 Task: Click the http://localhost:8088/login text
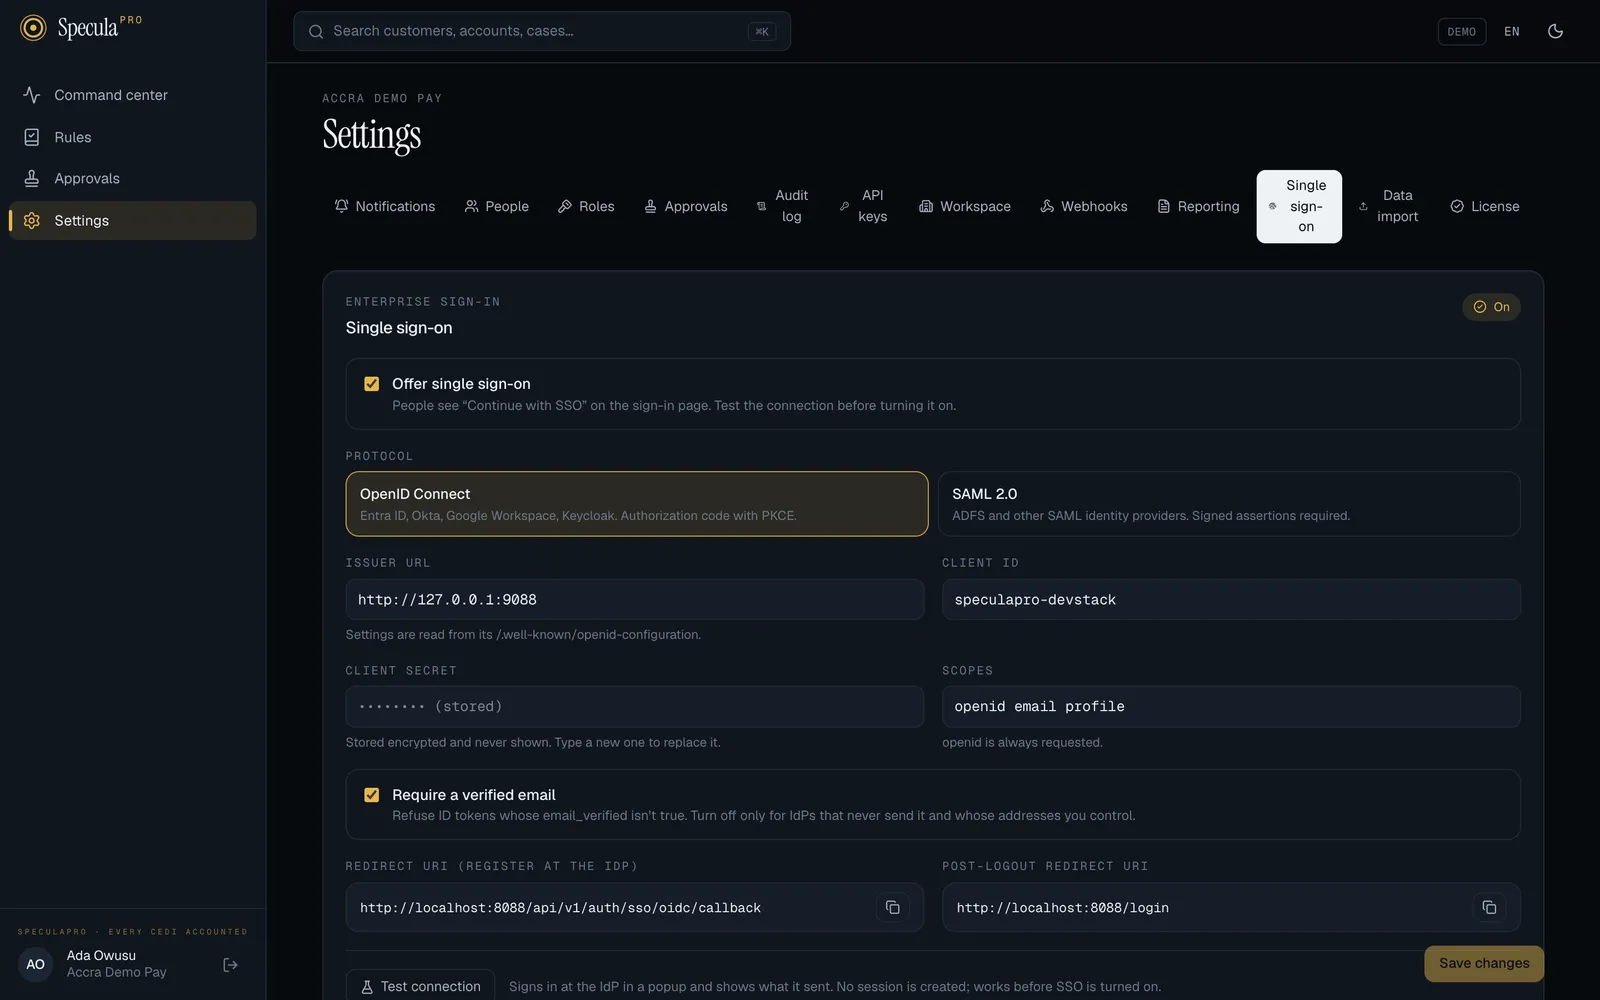point(1063,908)
